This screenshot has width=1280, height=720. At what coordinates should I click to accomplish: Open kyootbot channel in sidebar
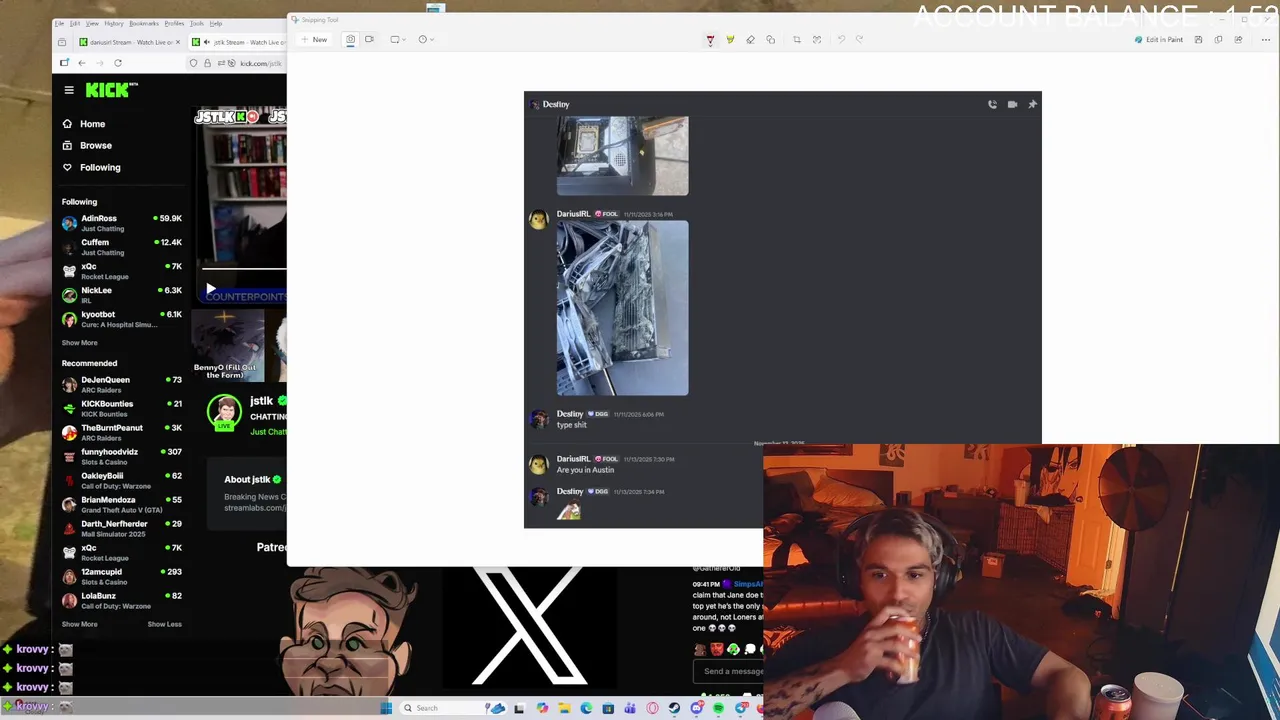point(121,319)
